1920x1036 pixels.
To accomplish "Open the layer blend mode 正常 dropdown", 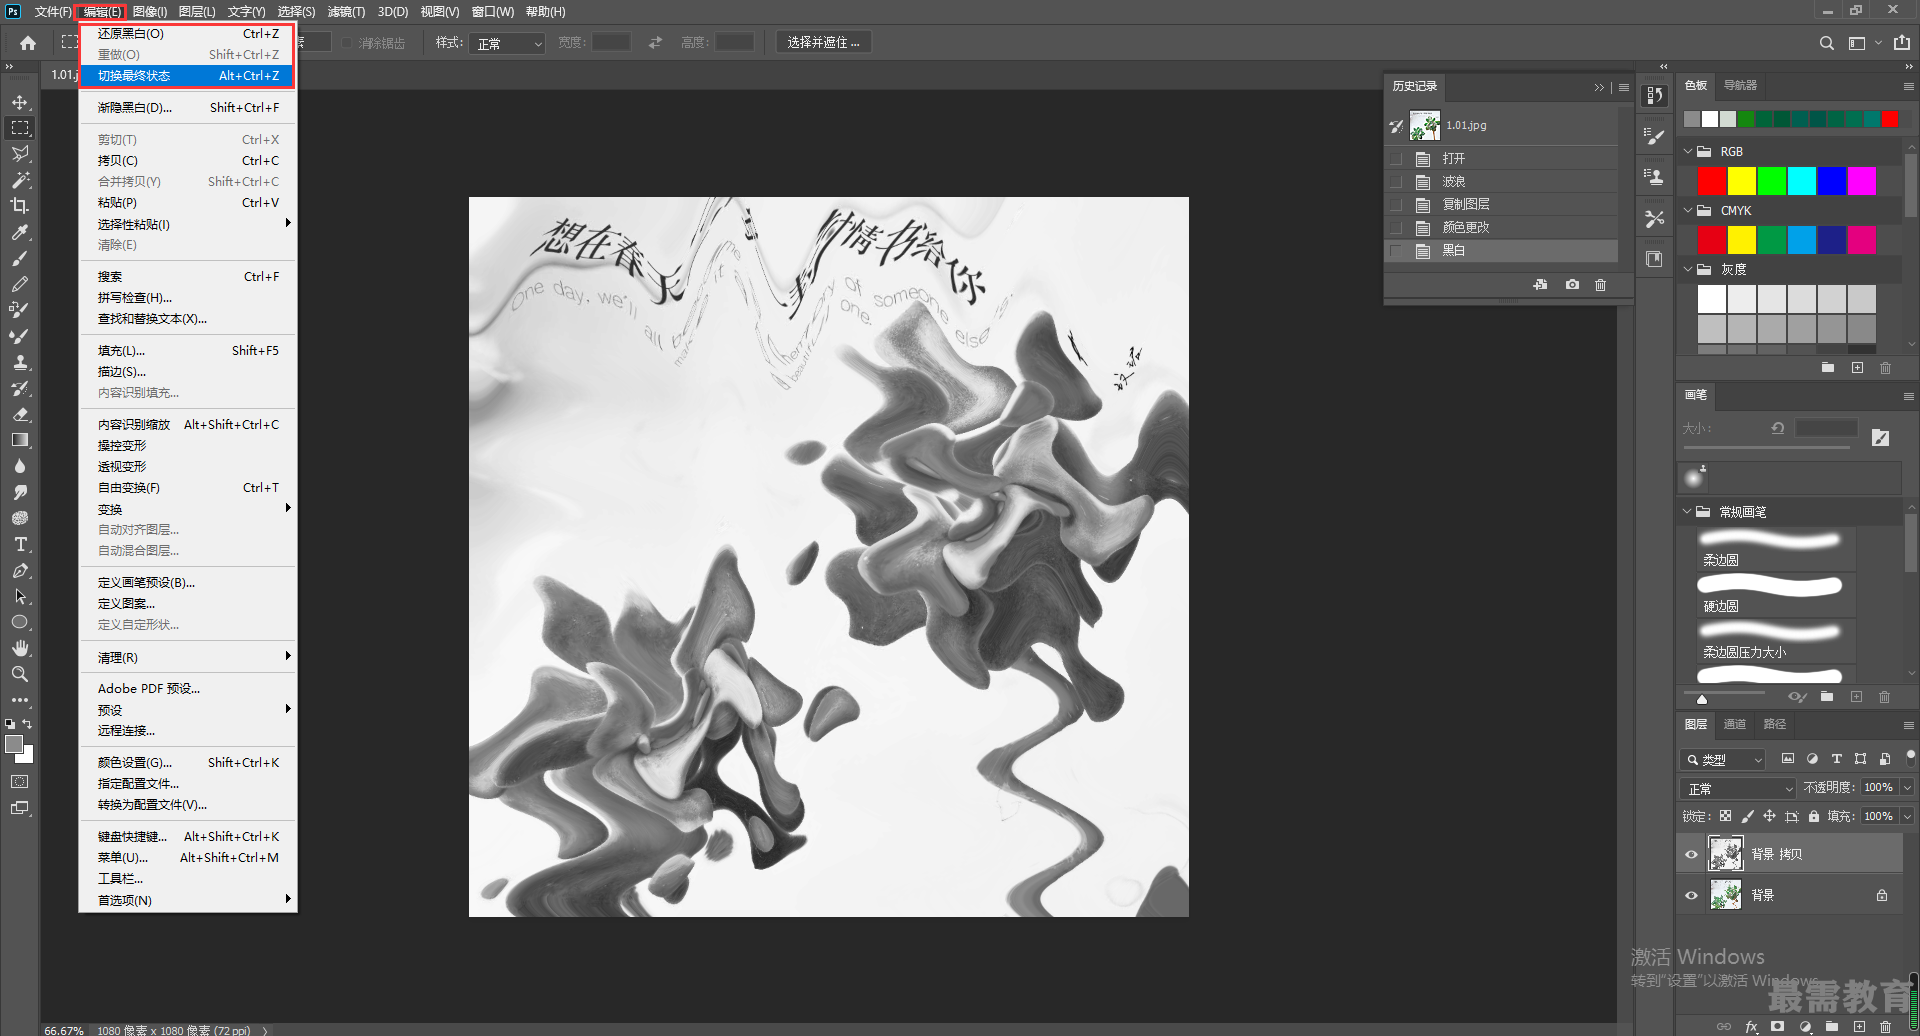I will pos(1738,788).
